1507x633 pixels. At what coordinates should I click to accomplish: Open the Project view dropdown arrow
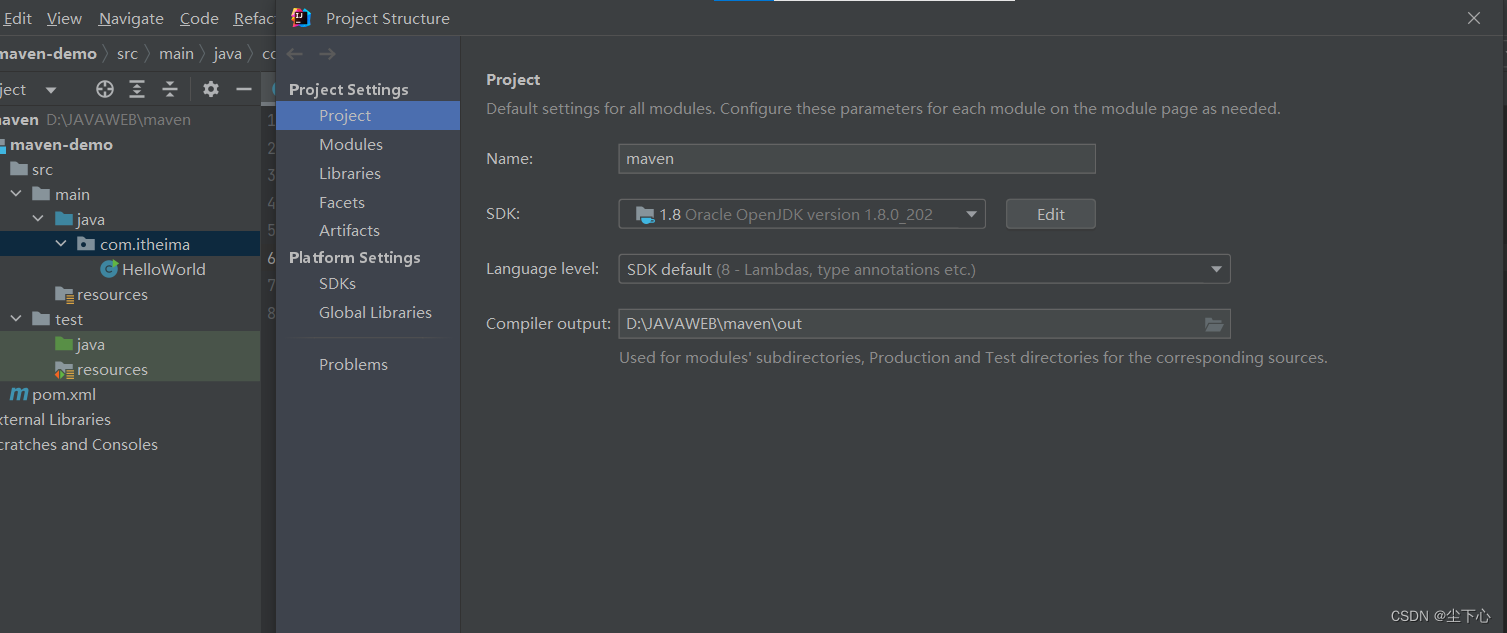tap(51, 90)
